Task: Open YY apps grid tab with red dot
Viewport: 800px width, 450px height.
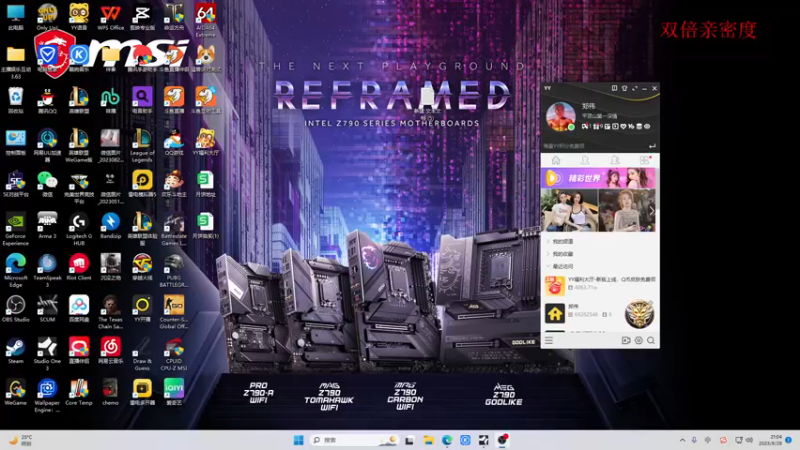Action: pos(645,160)
